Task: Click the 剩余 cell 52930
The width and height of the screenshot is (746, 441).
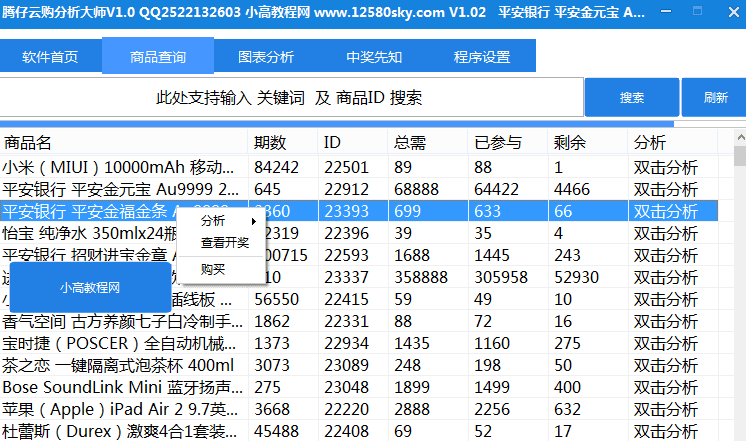Action: coord(576,277)
